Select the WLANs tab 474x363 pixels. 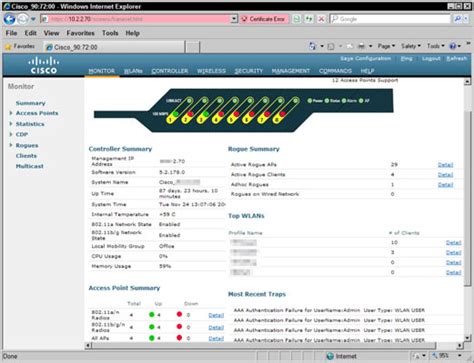(133, 71)
